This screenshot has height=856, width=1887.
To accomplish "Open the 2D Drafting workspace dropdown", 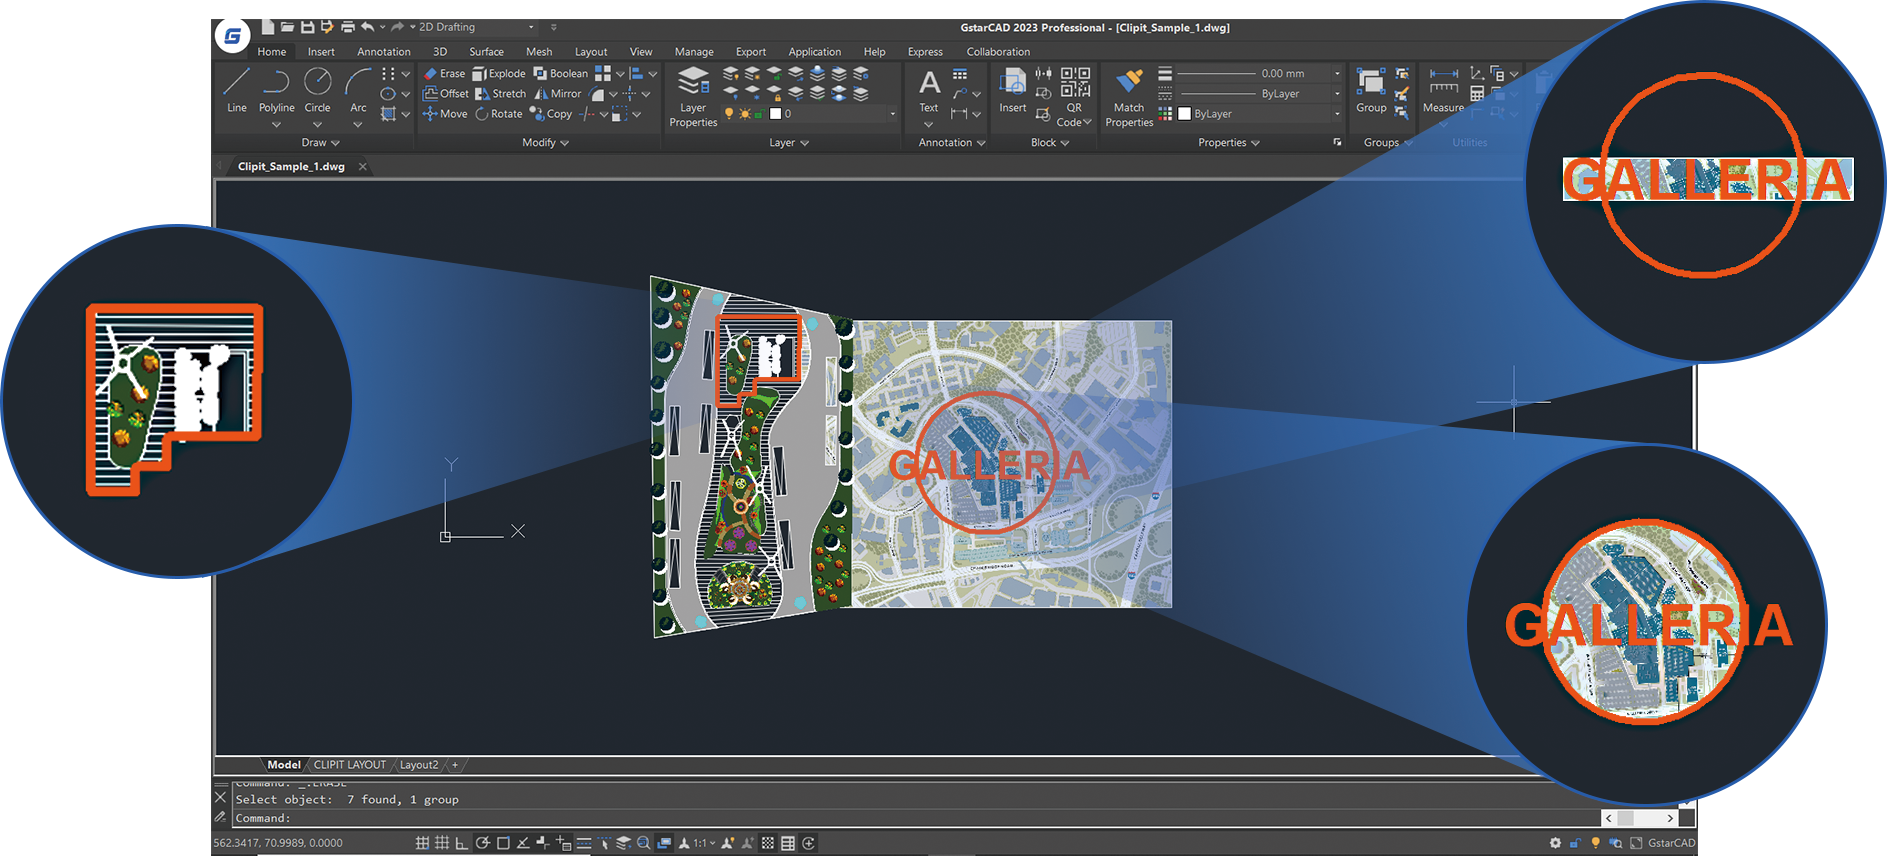I will pyautogui.click(x=477, y=27).
